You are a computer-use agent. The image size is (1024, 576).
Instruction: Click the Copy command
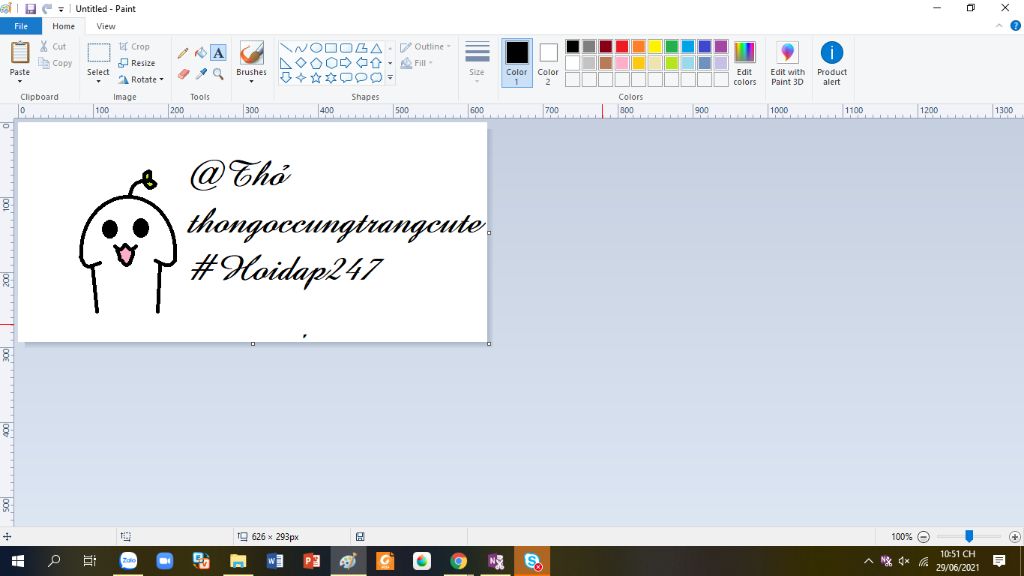(x=55, y=63)
